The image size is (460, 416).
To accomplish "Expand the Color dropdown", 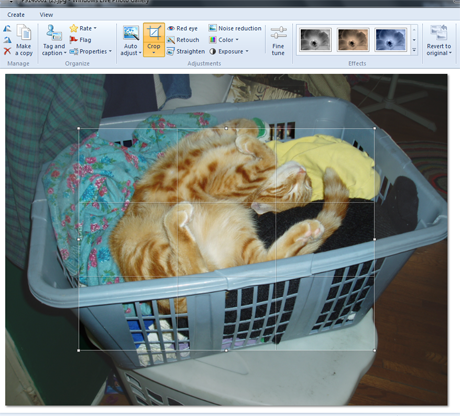I will (x=224, y=40).
